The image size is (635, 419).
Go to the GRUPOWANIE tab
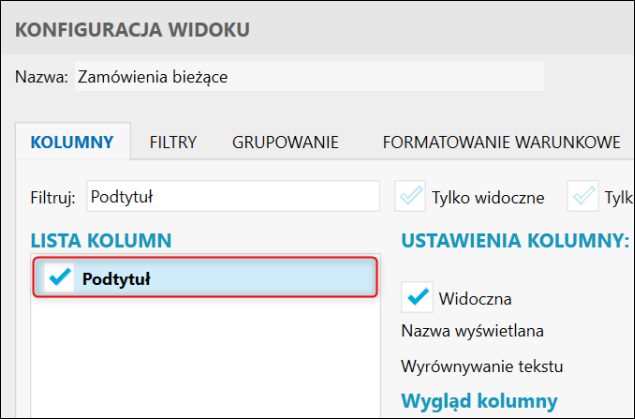click(285, 142)
